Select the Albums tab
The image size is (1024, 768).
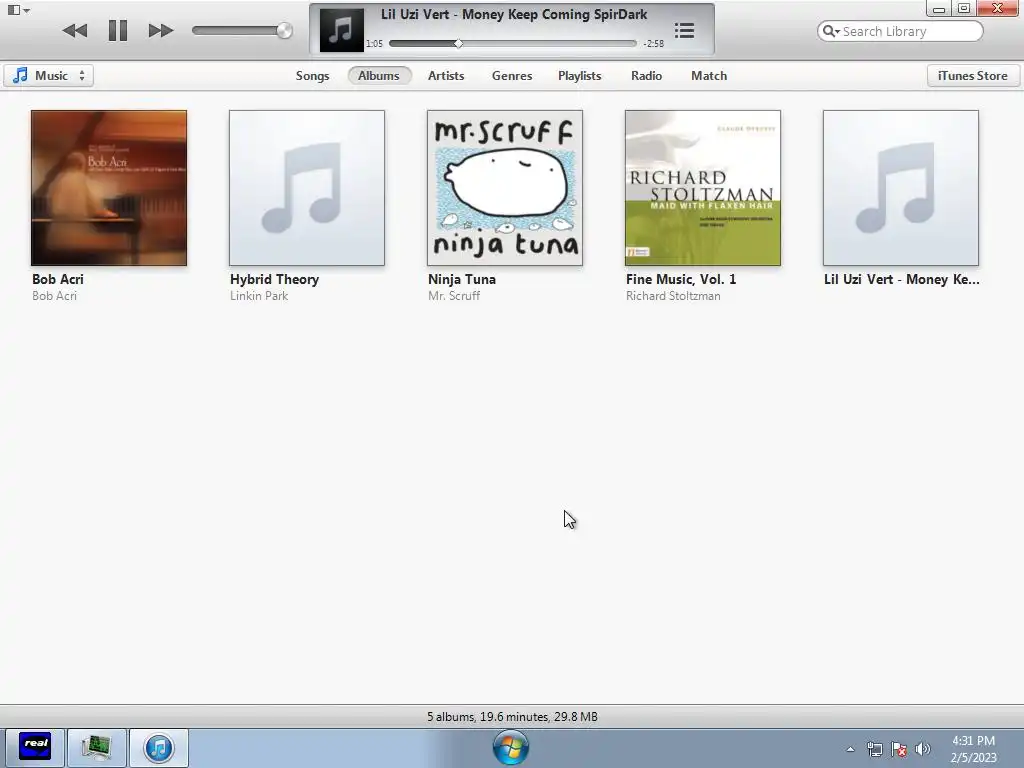379,76
